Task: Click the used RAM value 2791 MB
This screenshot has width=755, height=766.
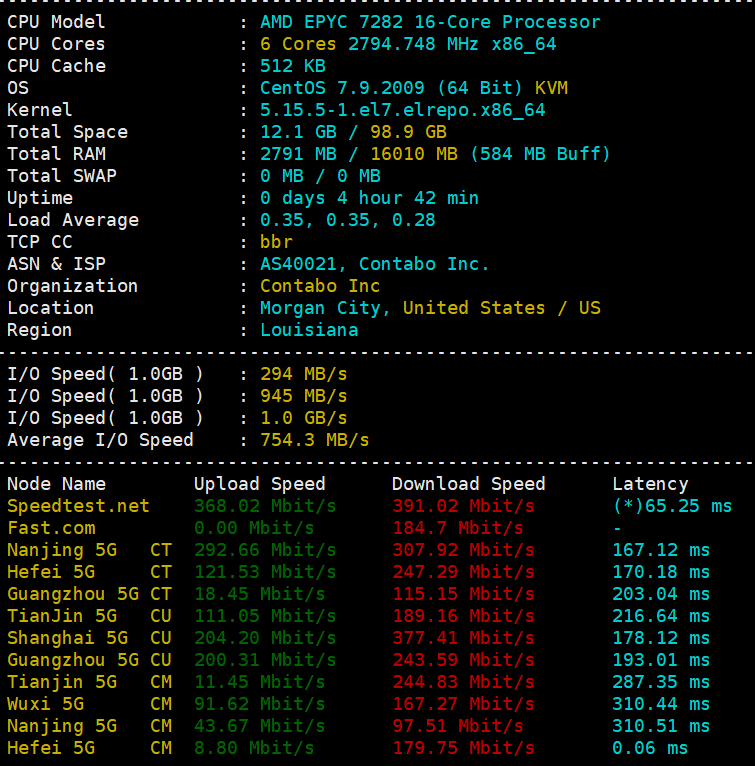Action: tap(298, 154)
